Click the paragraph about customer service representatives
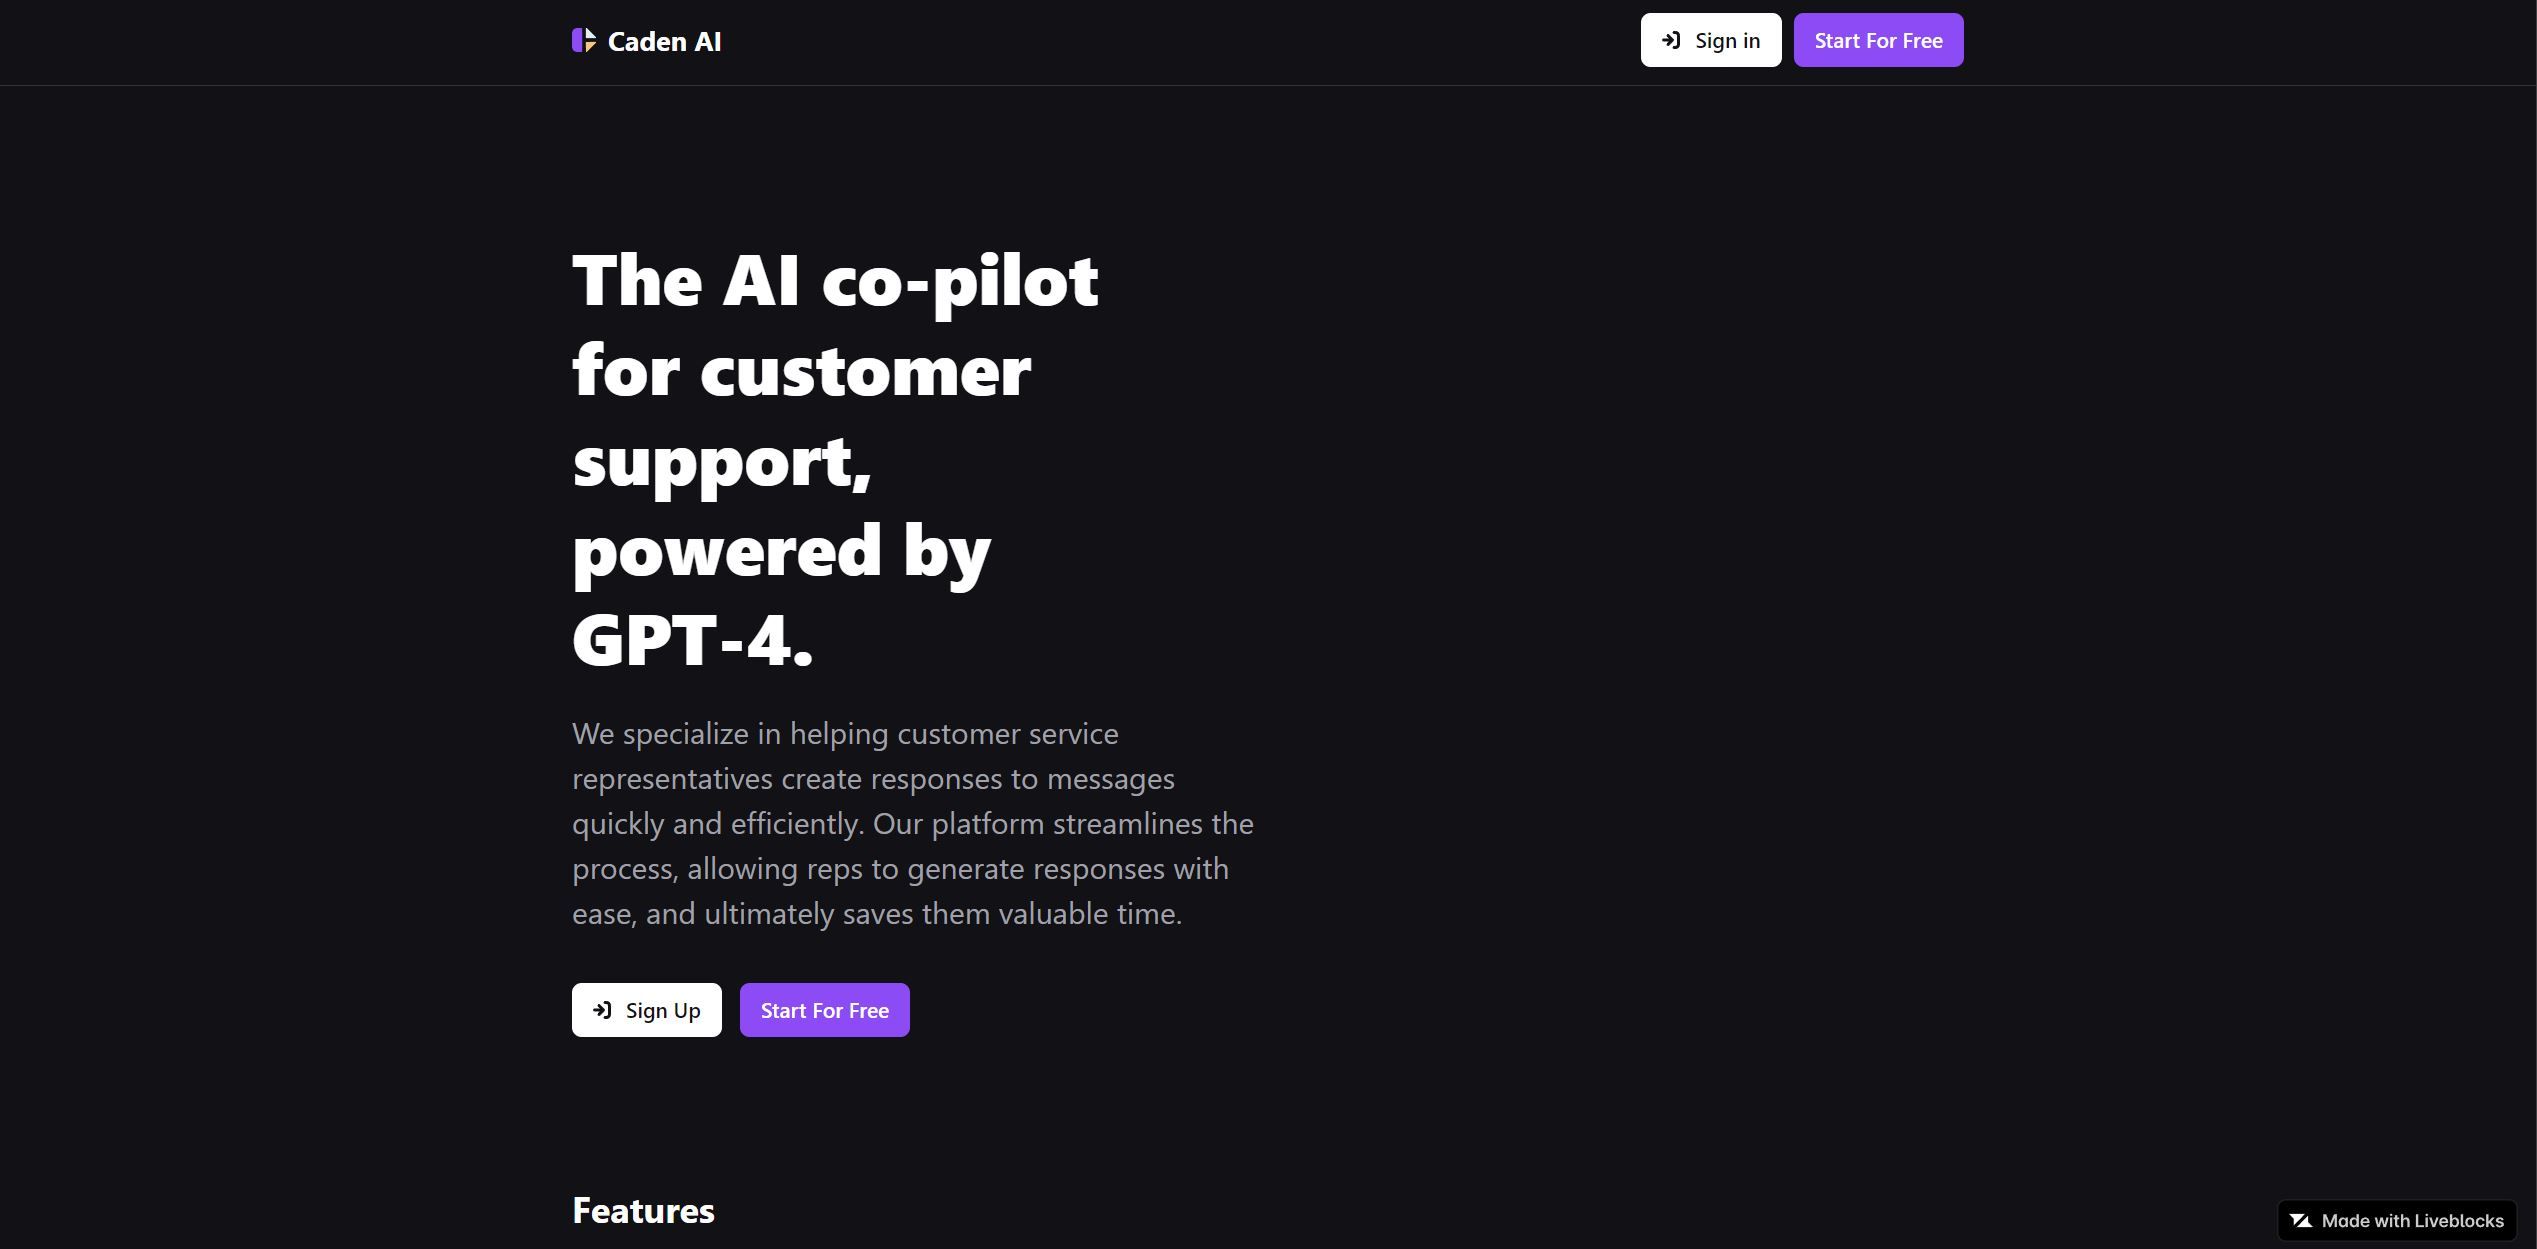 point(912,822)
